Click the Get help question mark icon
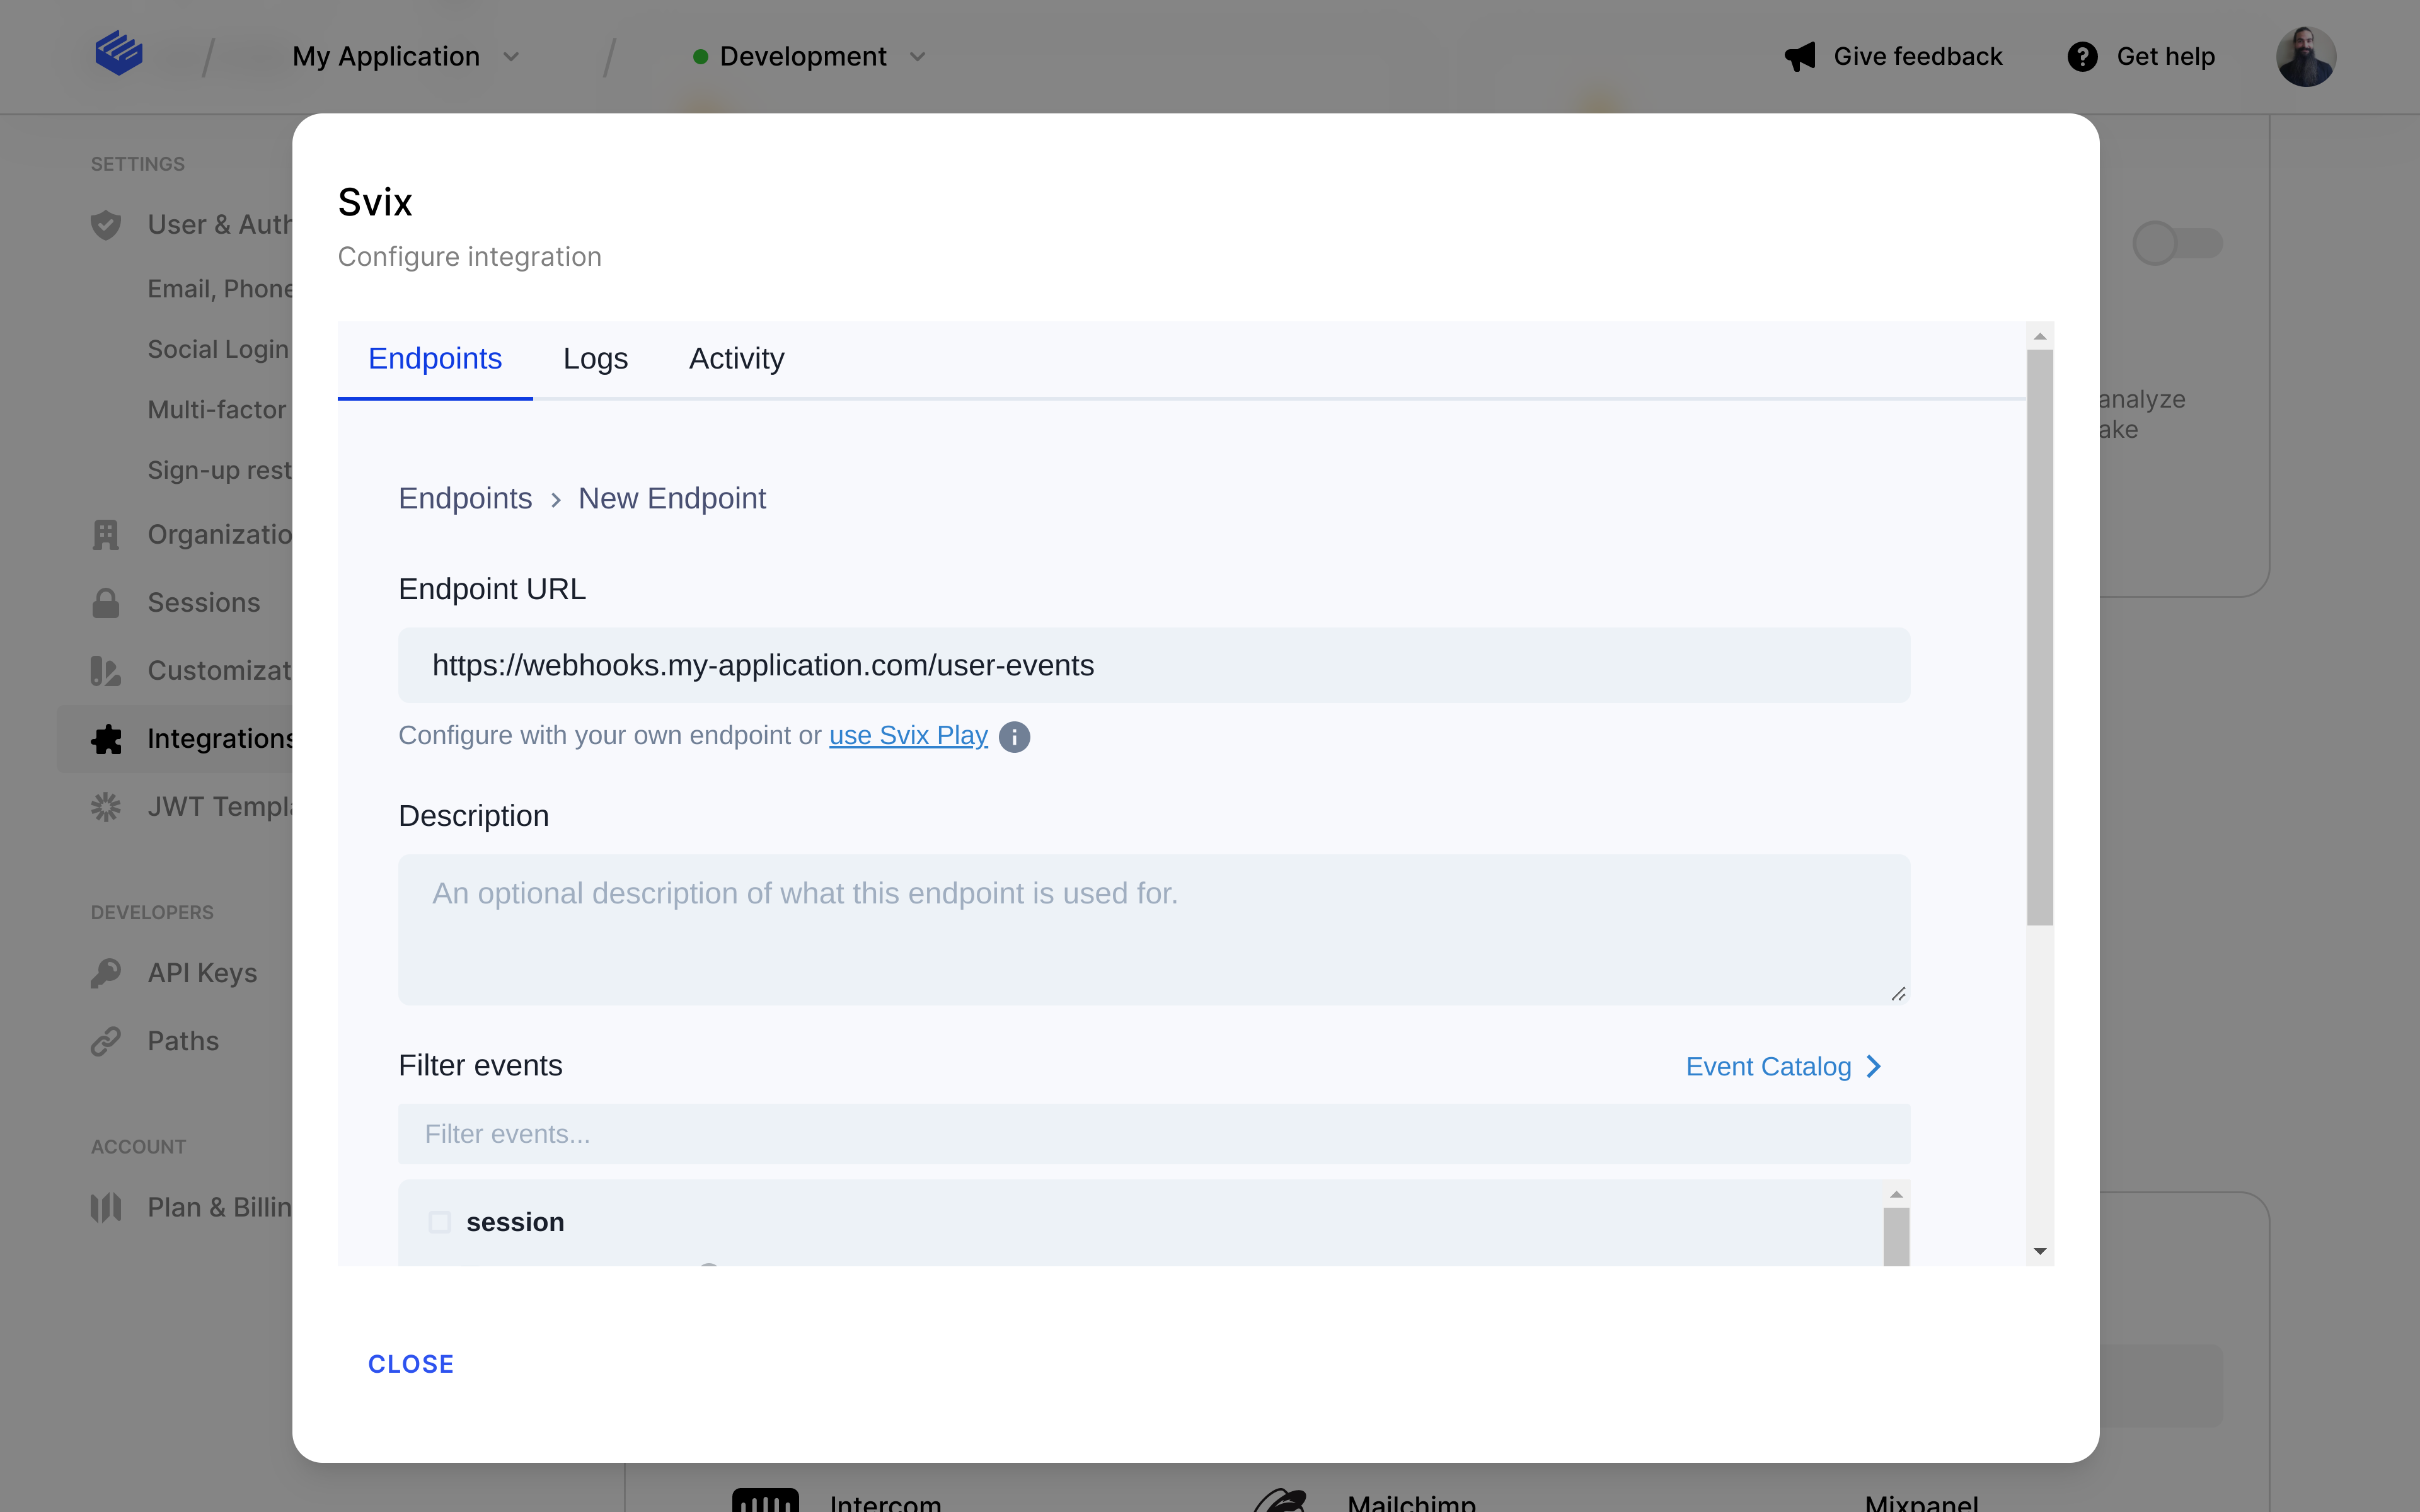 [2082, 57]
